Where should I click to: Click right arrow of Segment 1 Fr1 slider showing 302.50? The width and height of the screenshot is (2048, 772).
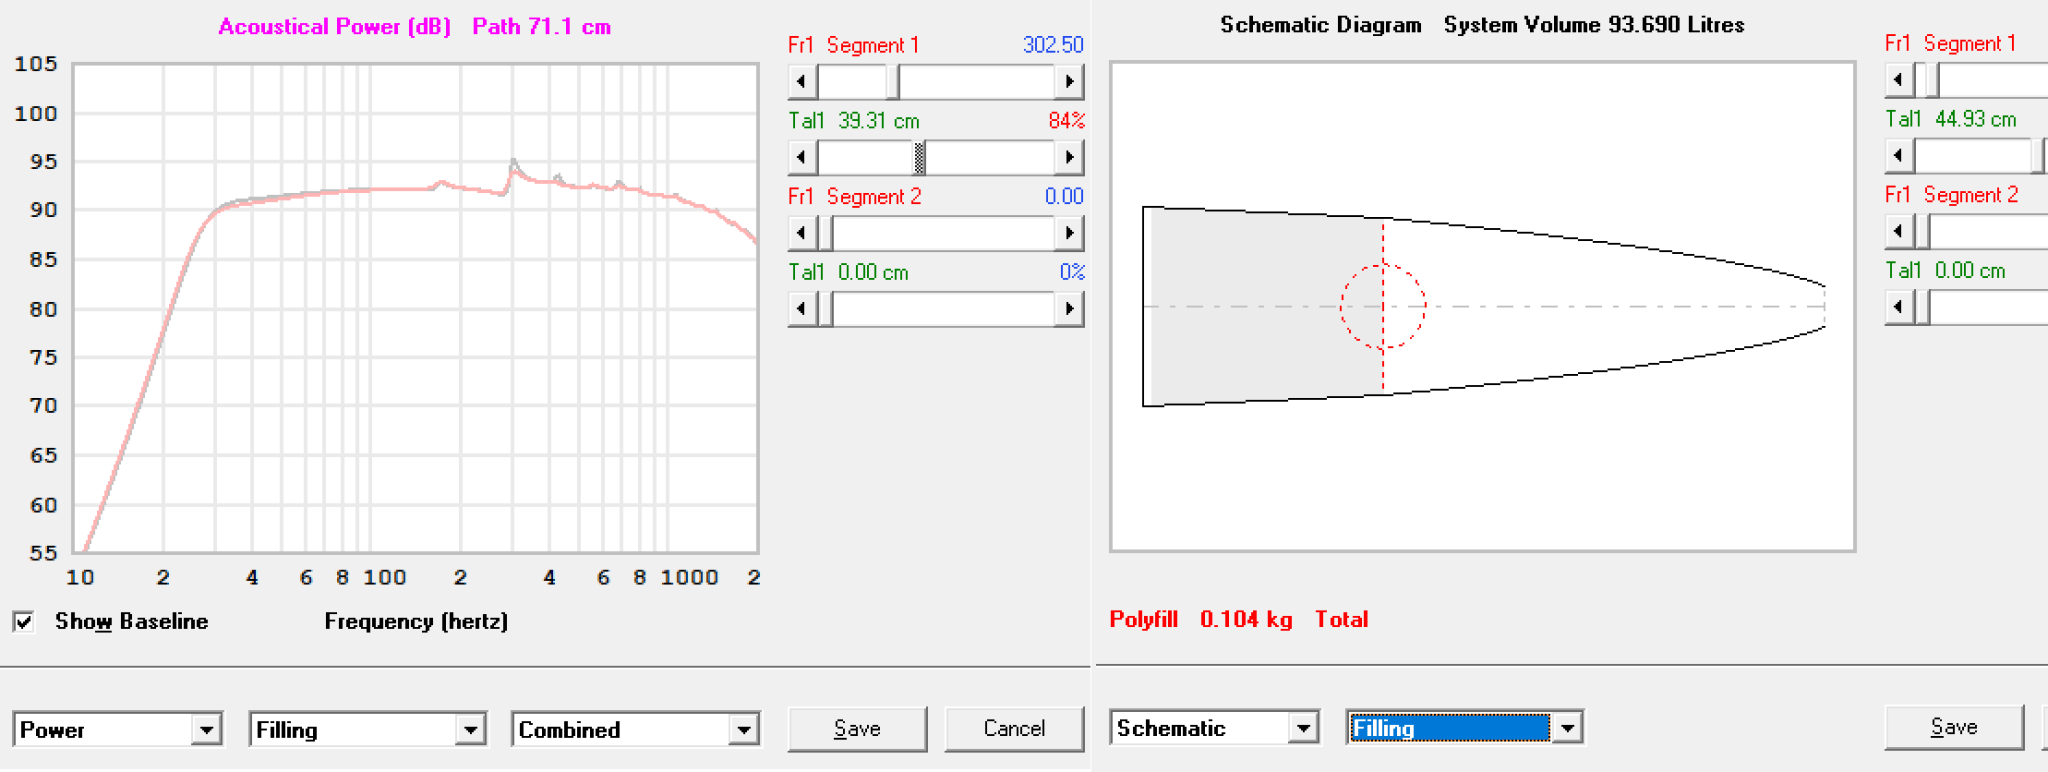[1069, 81]
